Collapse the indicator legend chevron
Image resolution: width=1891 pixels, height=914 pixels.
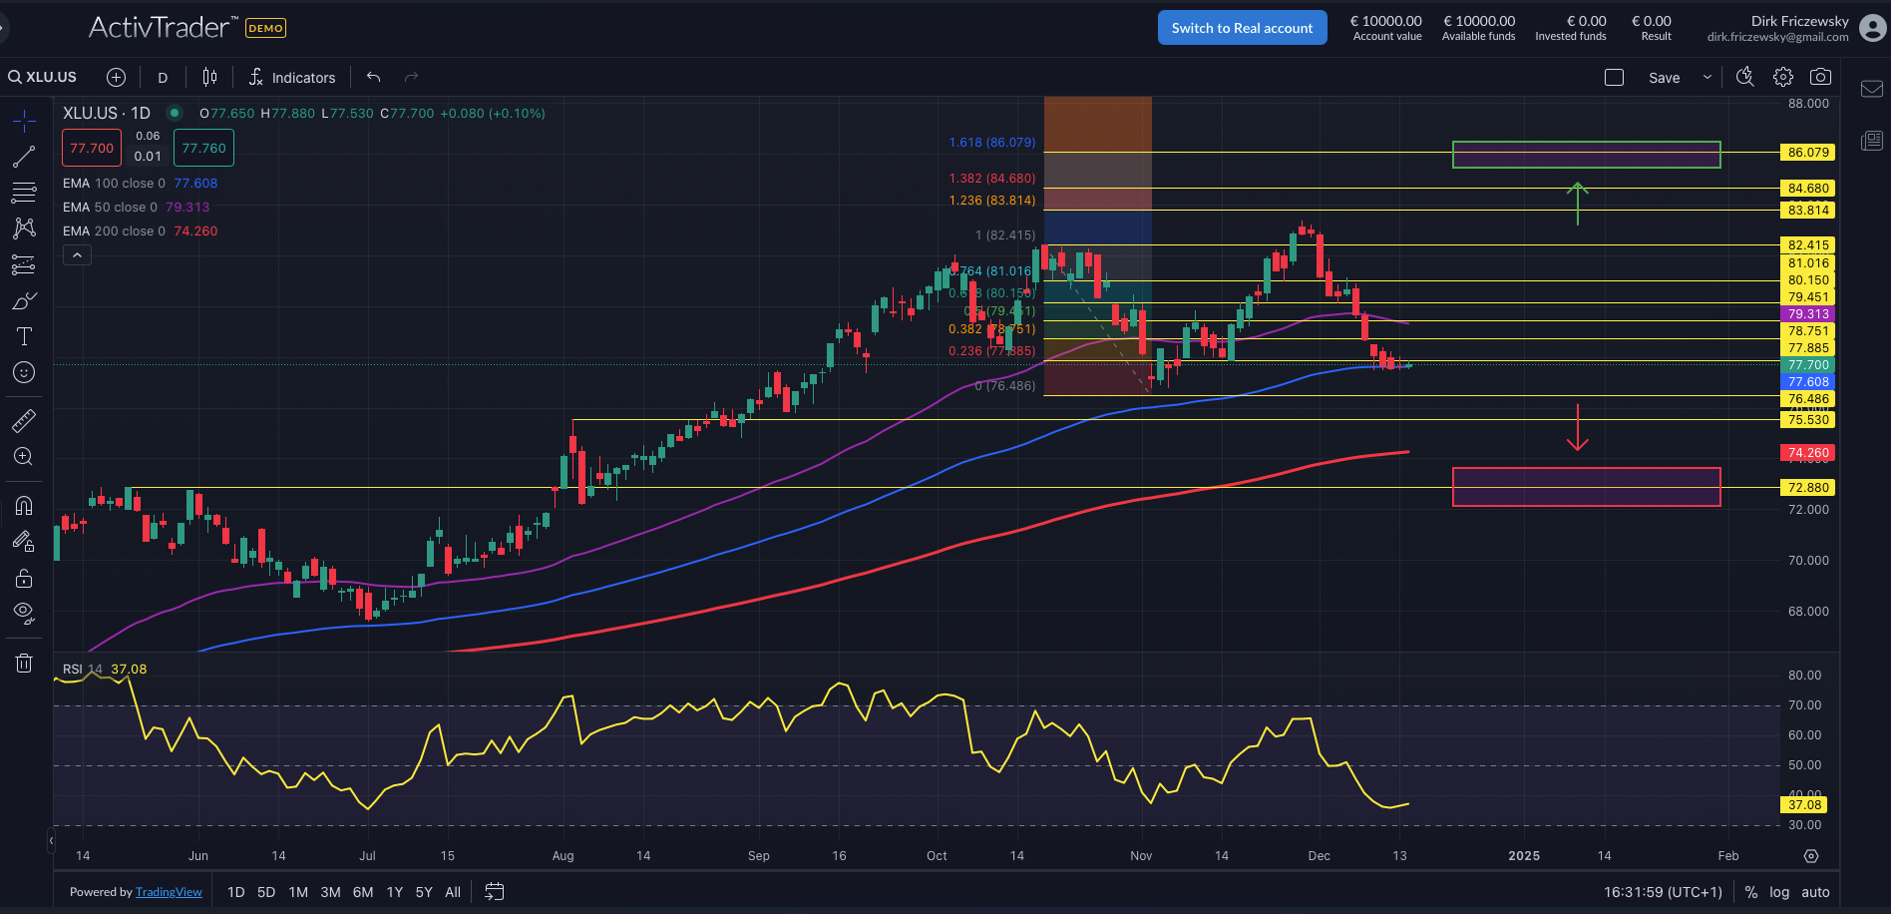[x=77, y=256]
